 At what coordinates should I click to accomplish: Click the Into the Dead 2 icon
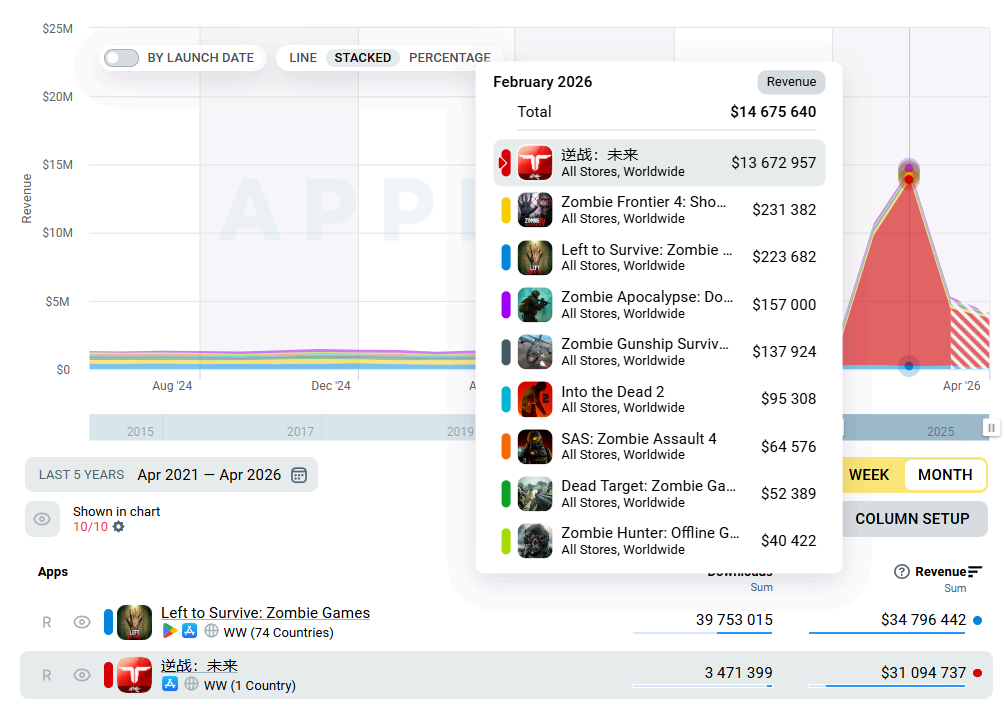[x=535, y=399]
